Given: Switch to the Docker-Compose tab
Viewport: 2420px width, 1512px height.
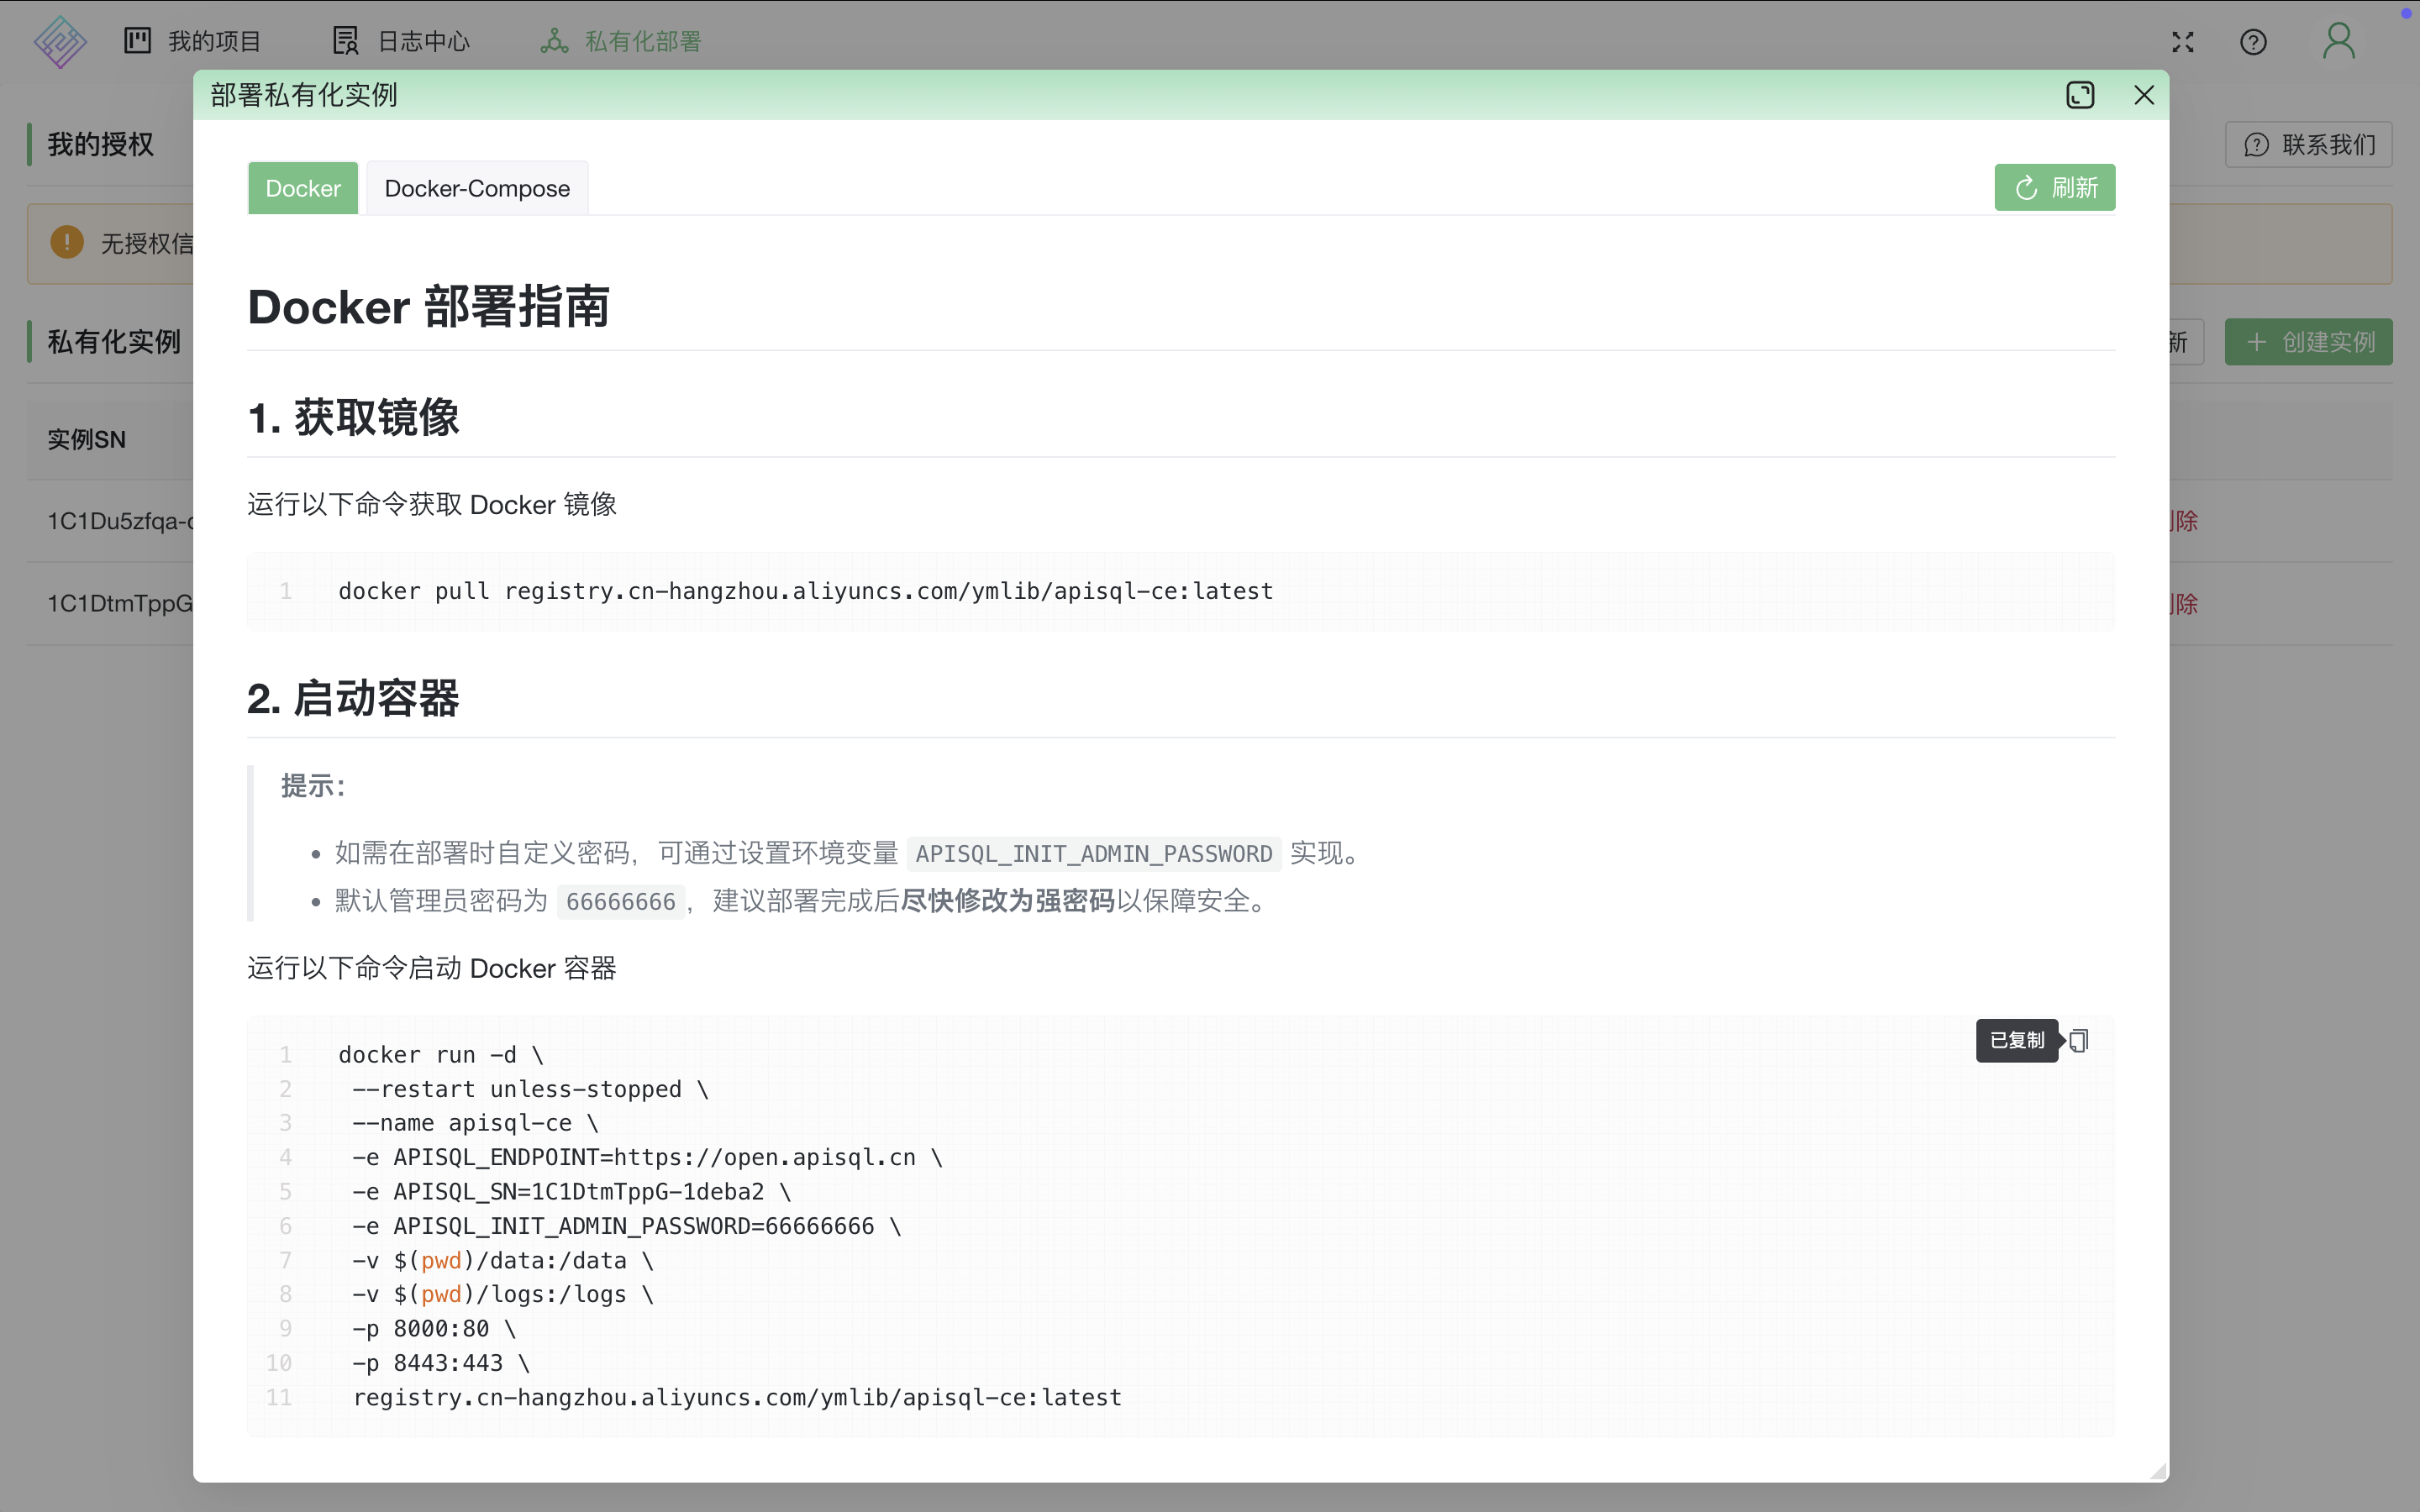Looking at the screenshot, I should 477,188.
